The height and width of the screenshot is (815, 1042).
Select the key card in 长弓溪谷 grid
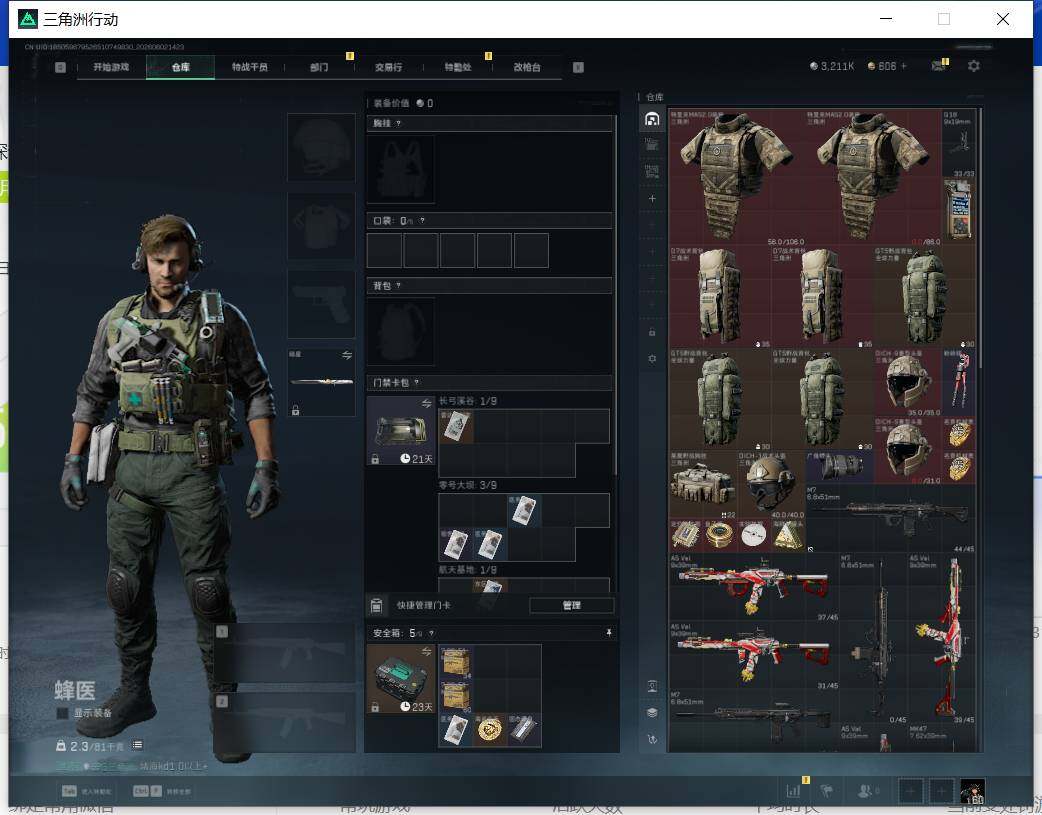point(456,426)
